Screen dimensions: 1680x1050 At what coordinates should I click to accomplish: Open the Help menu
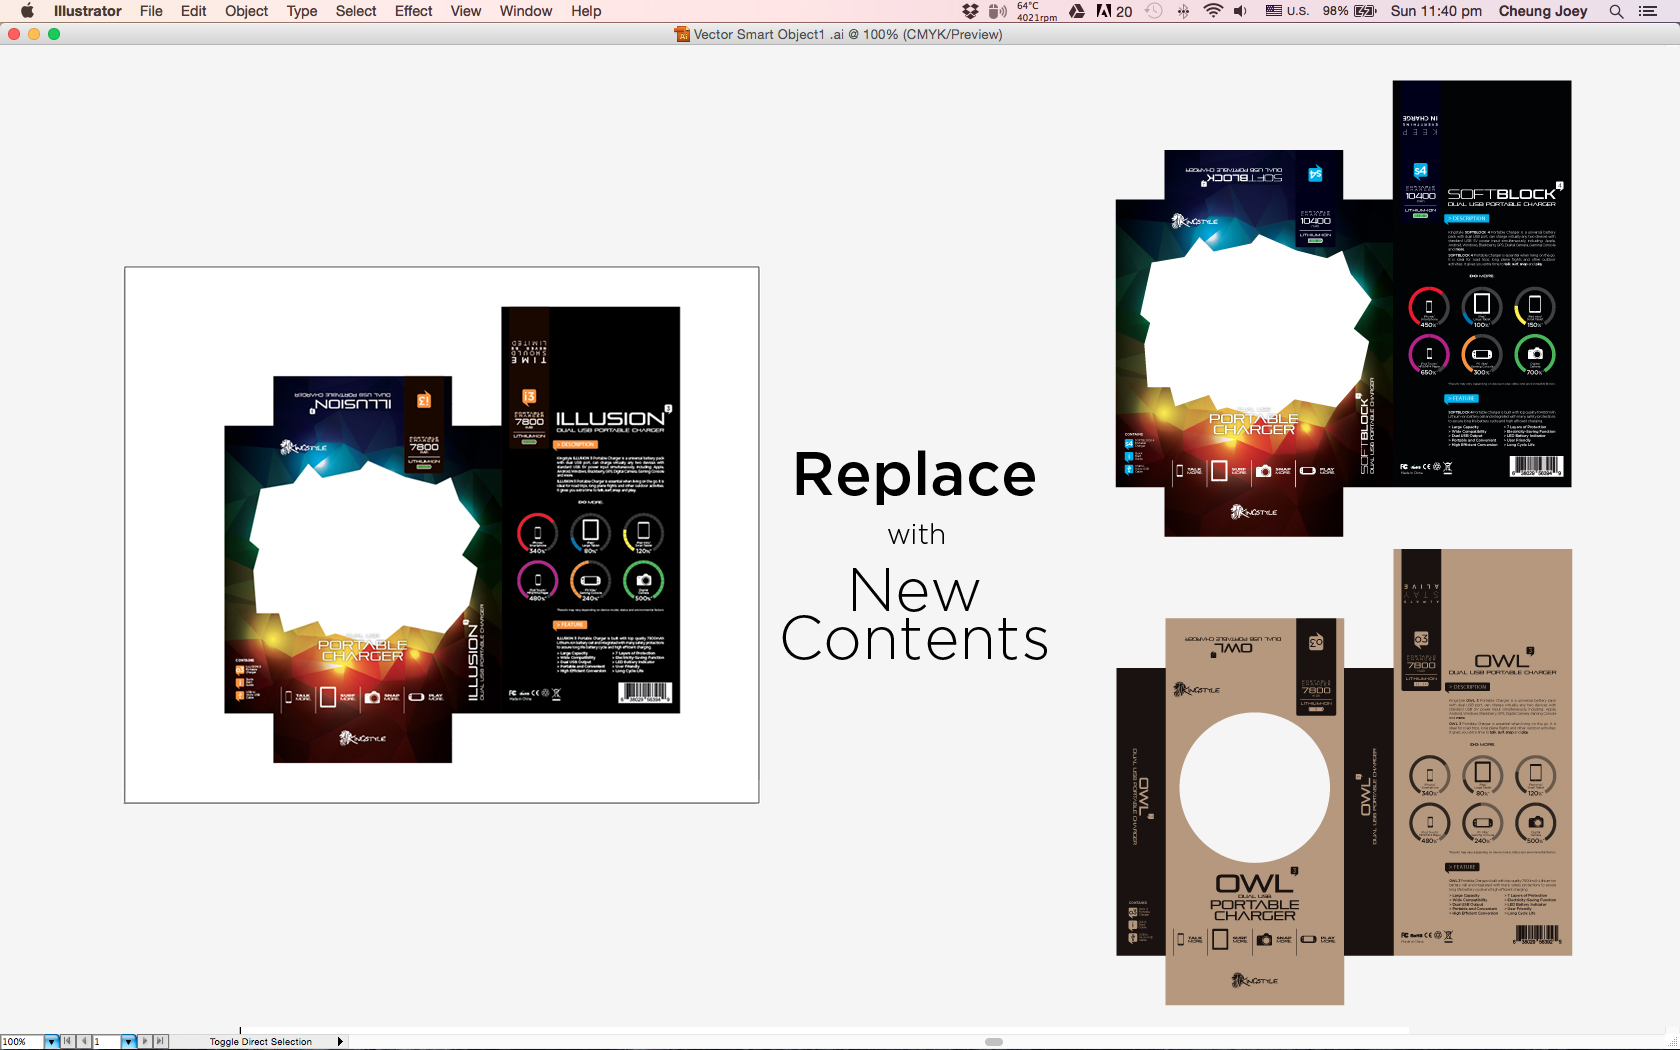point(586,11)
